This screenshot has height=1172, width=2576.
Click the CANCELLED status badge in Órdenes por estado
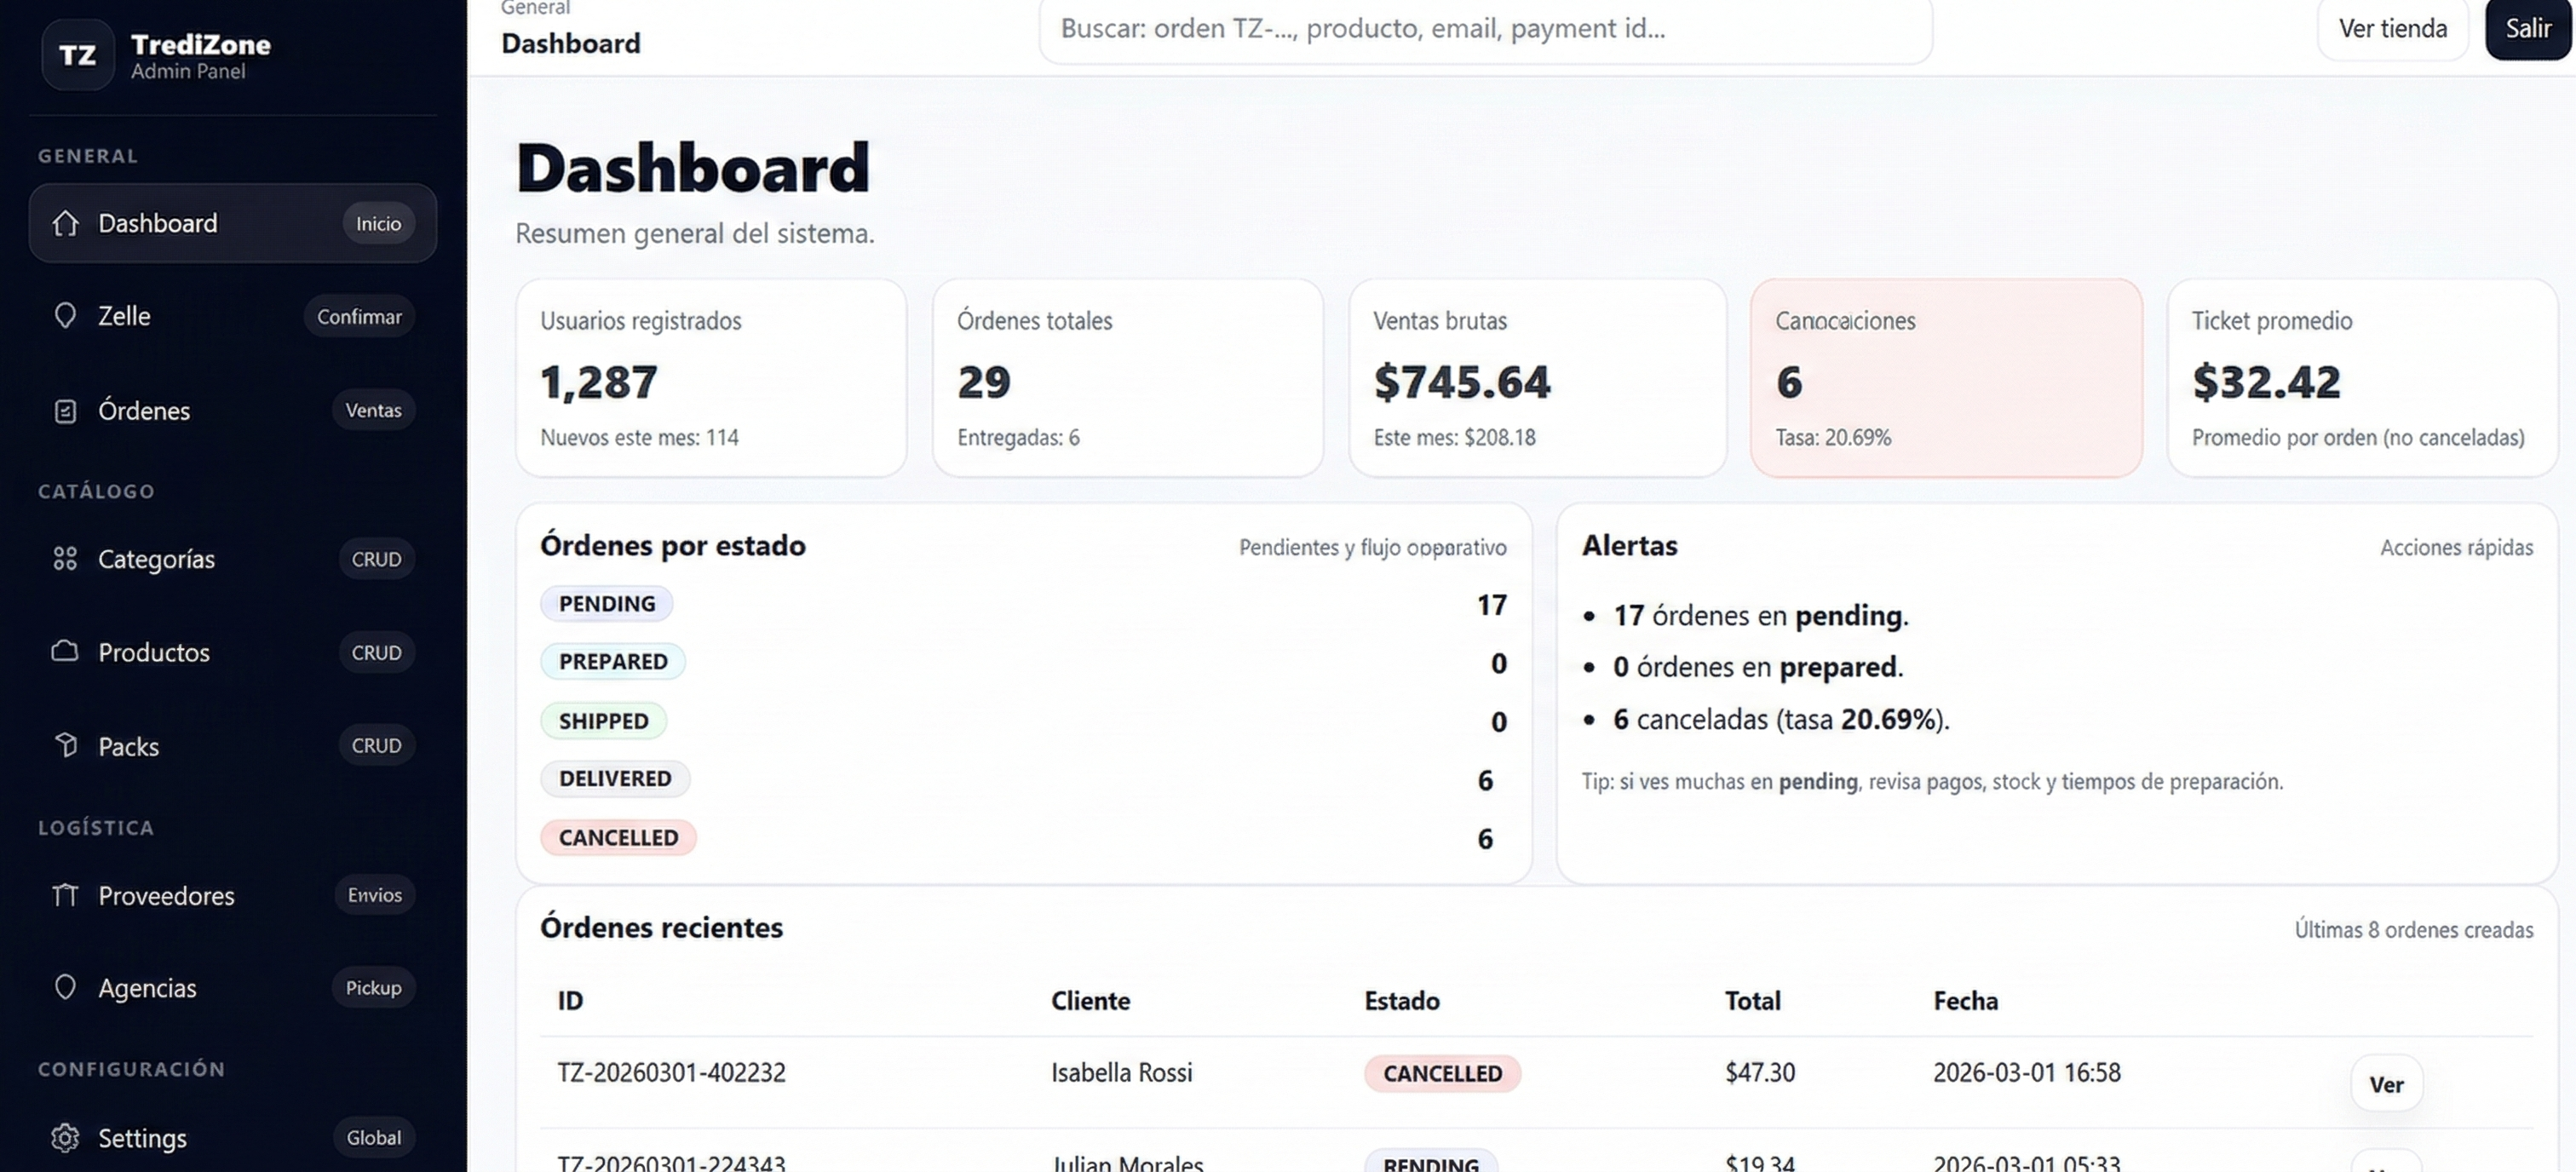tap(618, 838)
